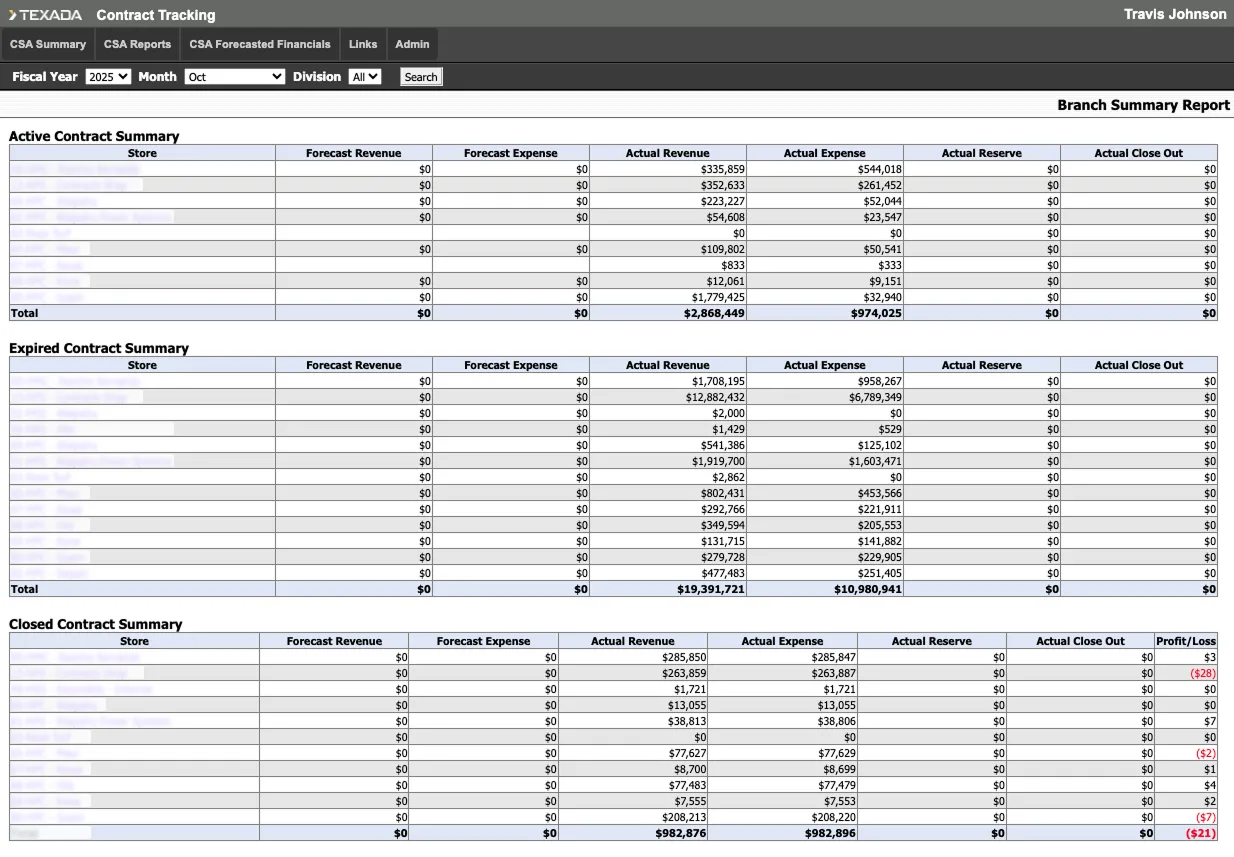Open the Admin menu item
The height and width of the screenshot is (857, 1234).
point(412,44)
